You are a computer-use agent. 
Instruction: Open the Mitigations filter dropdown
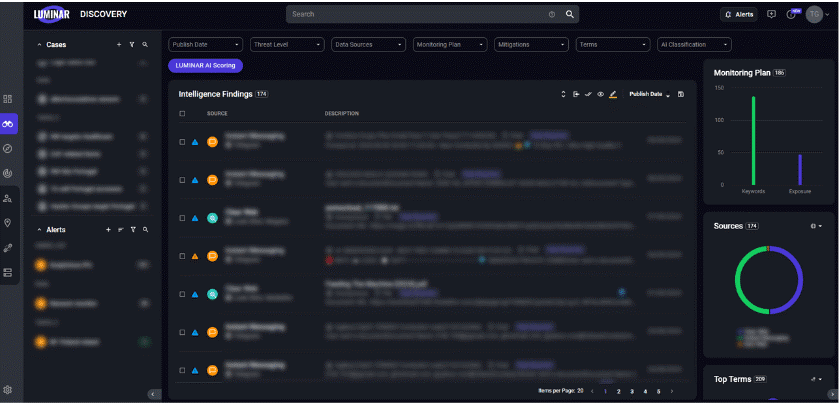[531, 45]
